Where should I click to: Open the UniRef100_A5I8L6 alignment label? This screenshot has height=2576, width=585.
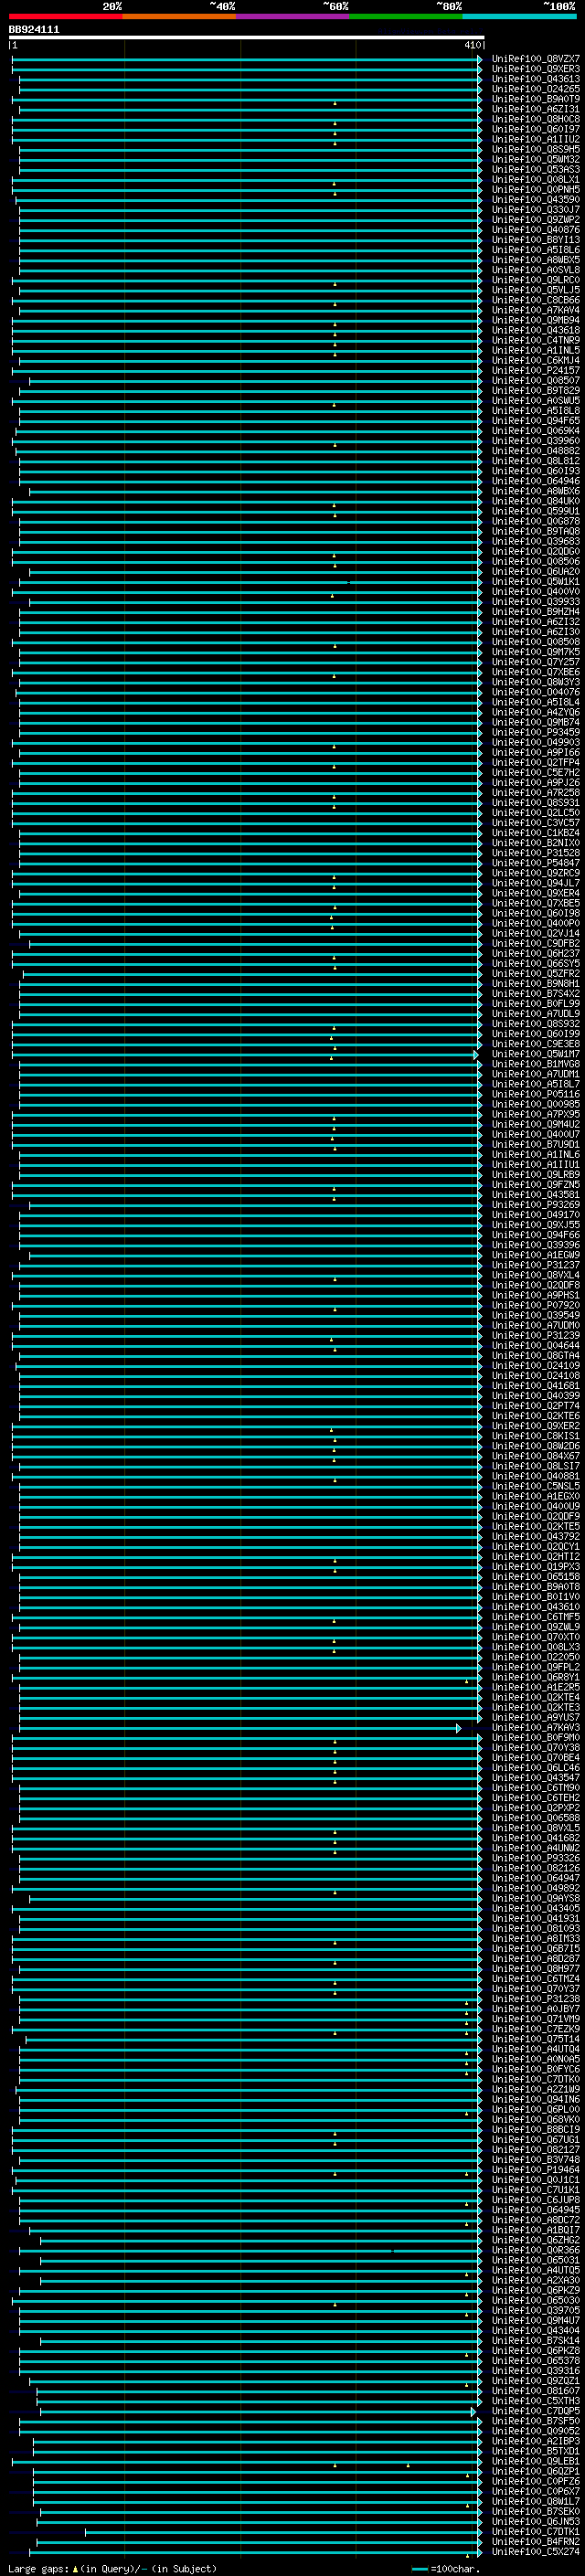[536, 250]
